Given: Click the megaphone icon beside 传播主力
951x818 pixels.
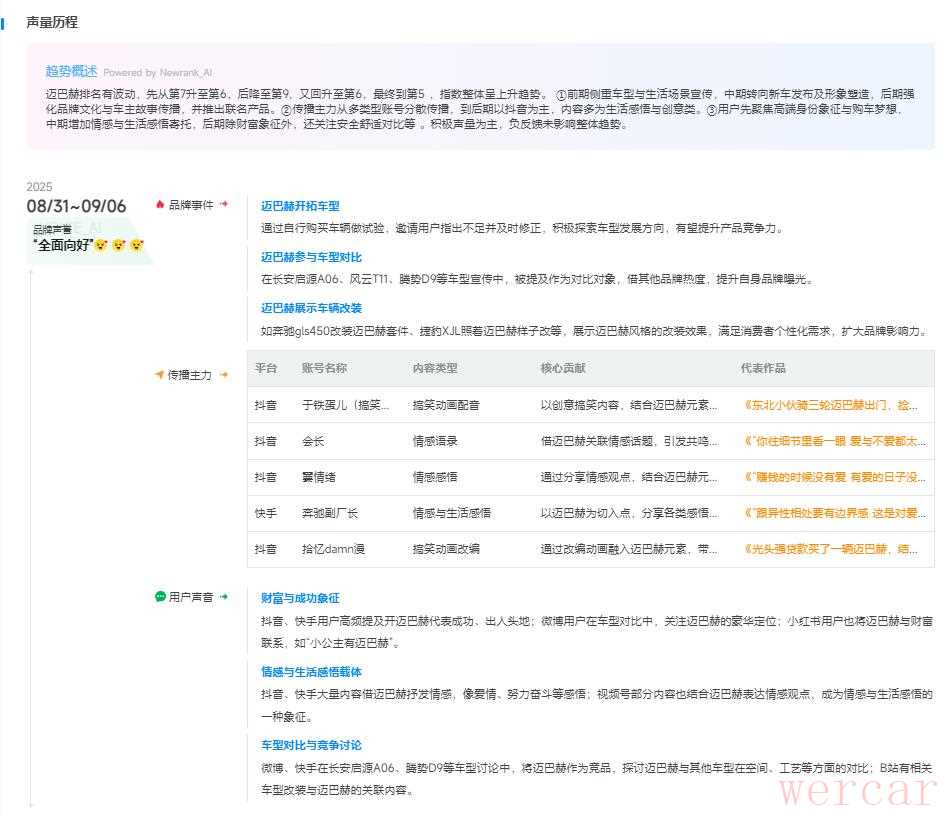Looking at the screenshot, I should 159,375.
